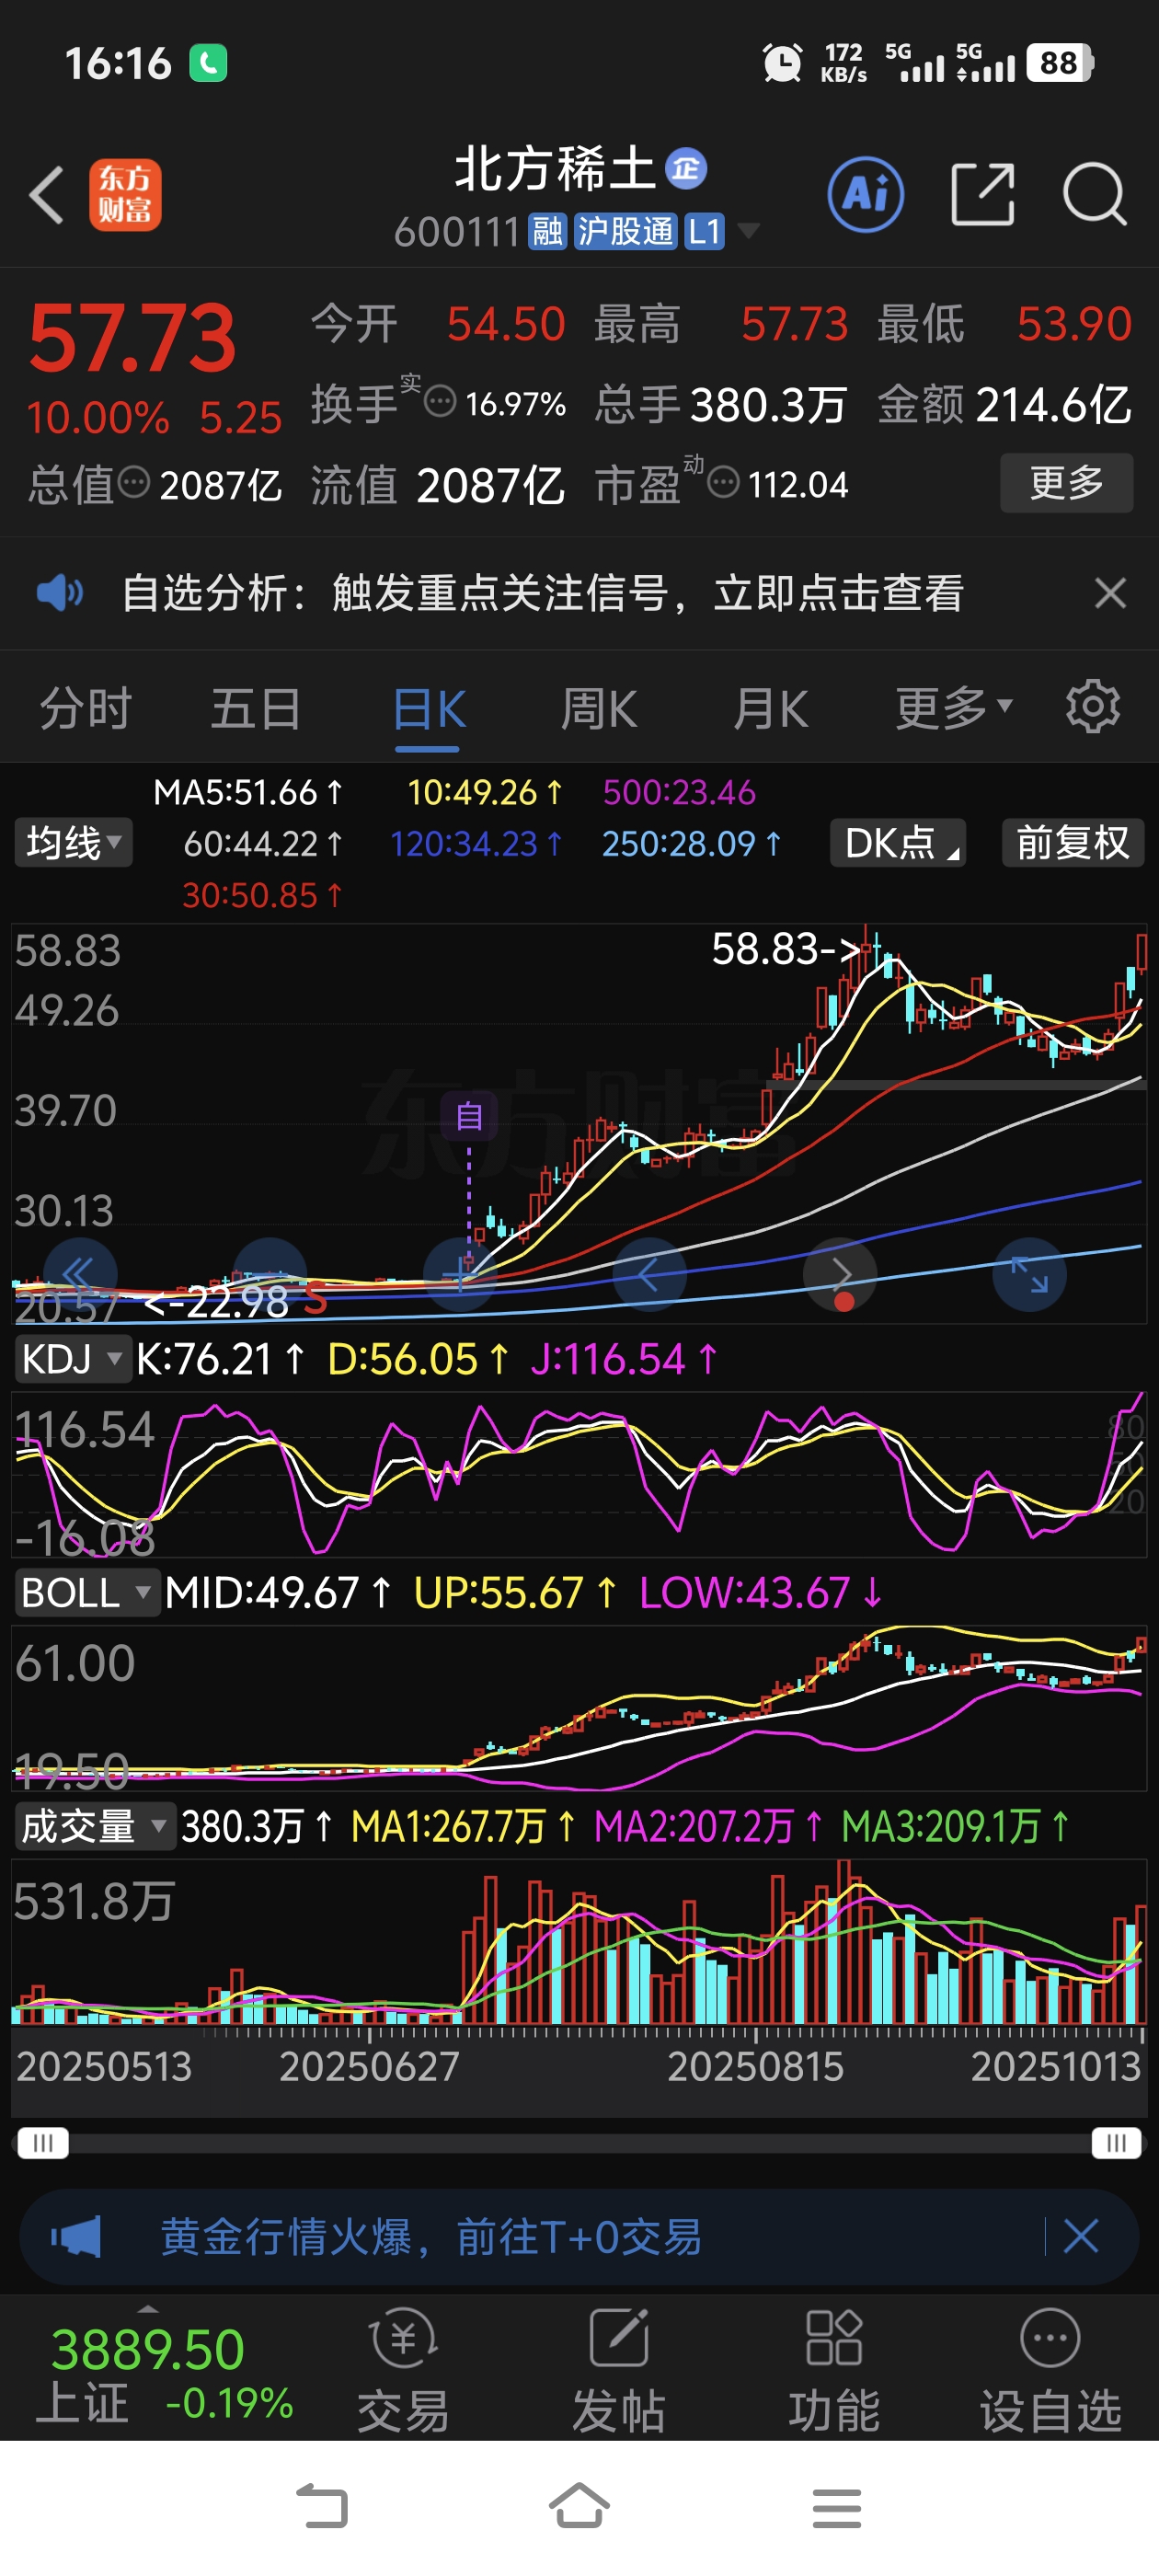
Task: Tap the KDJ indicator chart area
Action: click(x=579, y=1474)
